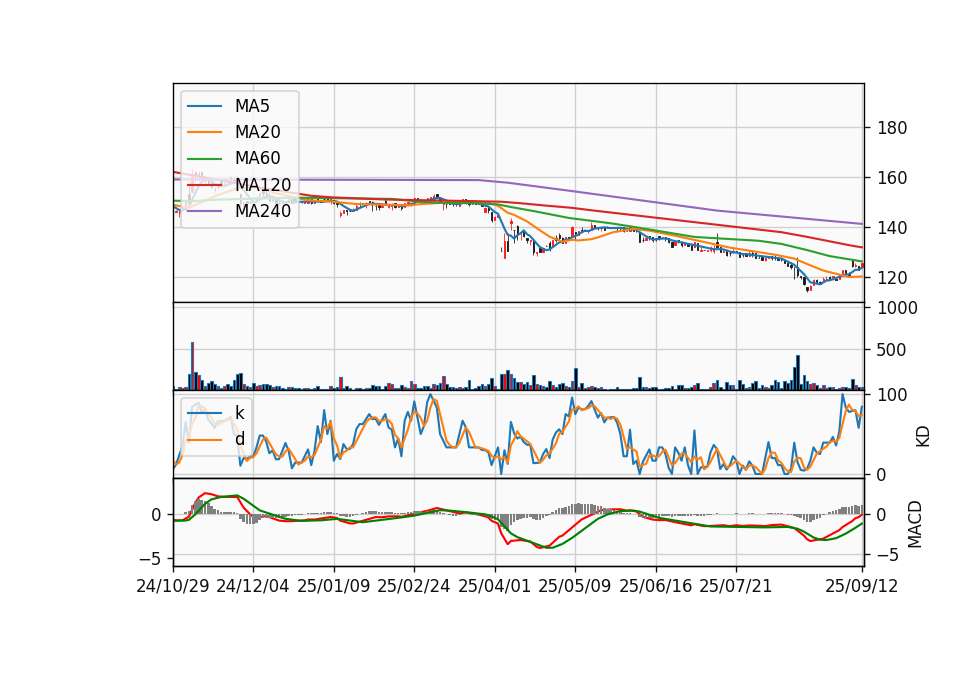This screenshot has height=690, width=960.
Task: Click the MA20 legend label
Action: pos(257,132)
